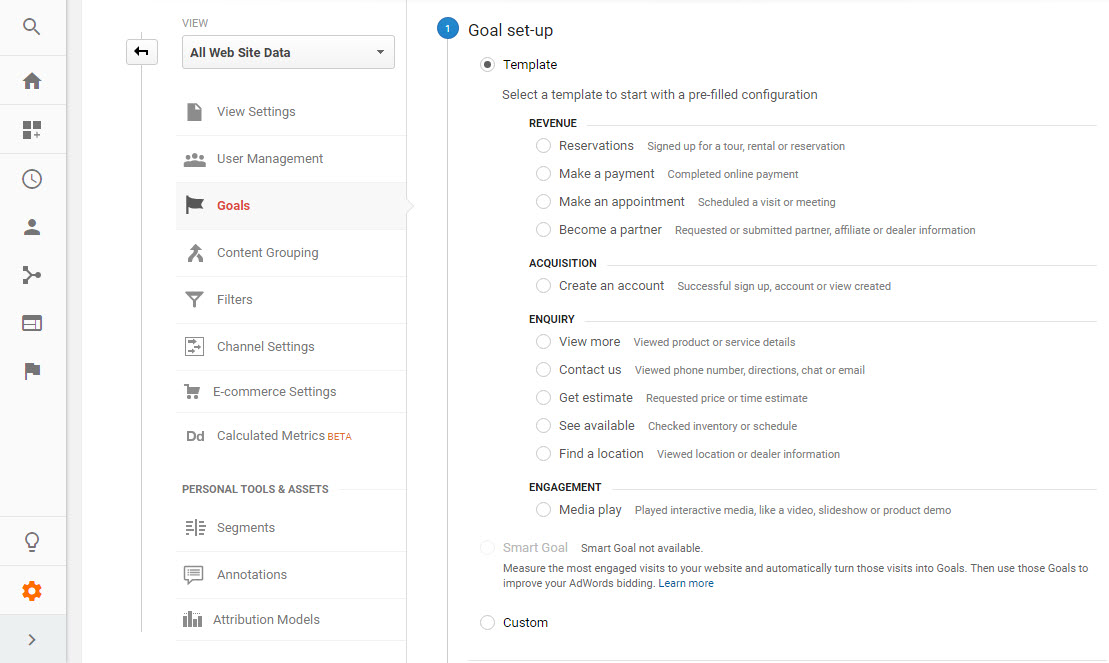
Task: Select the Media play radio button
Action: tap(543, 509)
